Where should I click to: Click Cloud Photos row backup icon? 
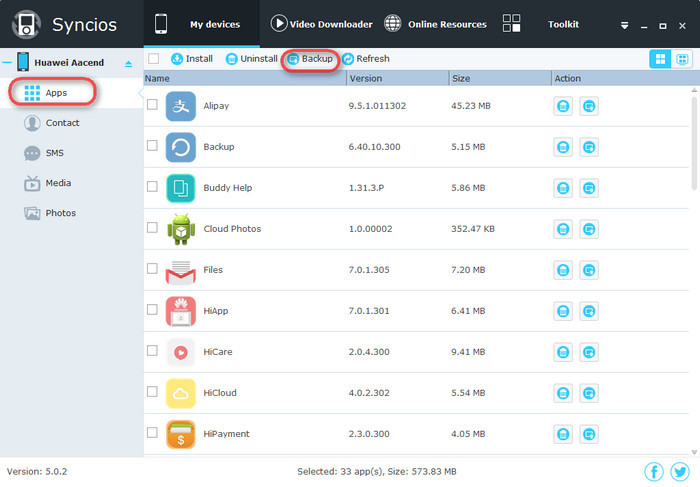(x=589, y=229)
